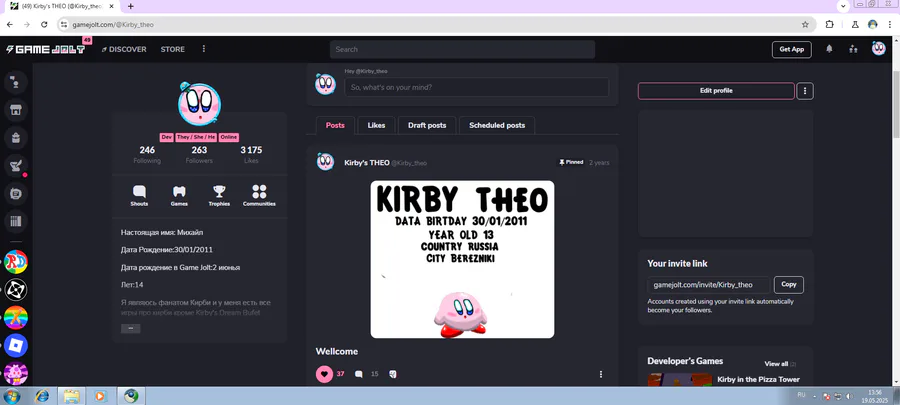Open Windows Explorer folder on taskbar
900x405 pixels.
click(x=71, y=396)
